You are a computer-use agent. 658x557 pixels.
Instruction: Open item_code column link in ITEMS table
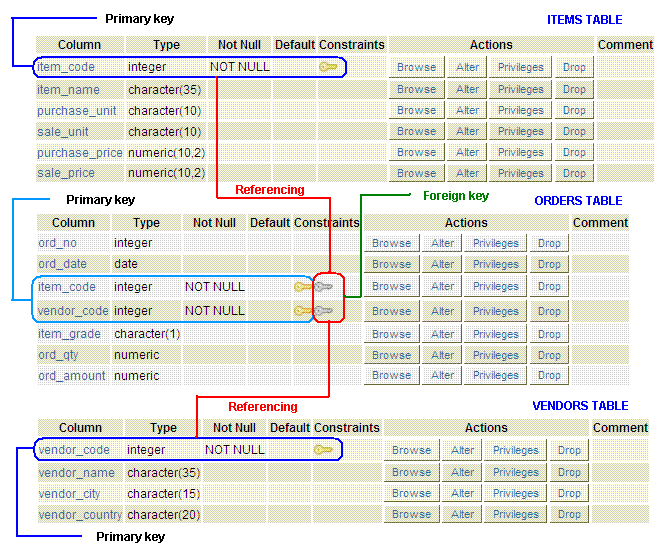66,67
